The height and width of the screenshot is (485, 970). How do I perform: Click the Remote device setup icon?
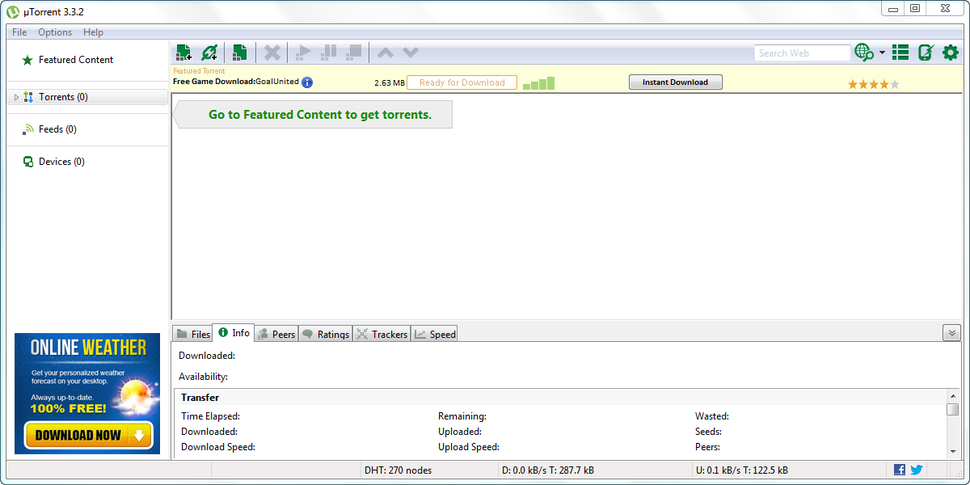pyautogui.click(x=925, y=52)
